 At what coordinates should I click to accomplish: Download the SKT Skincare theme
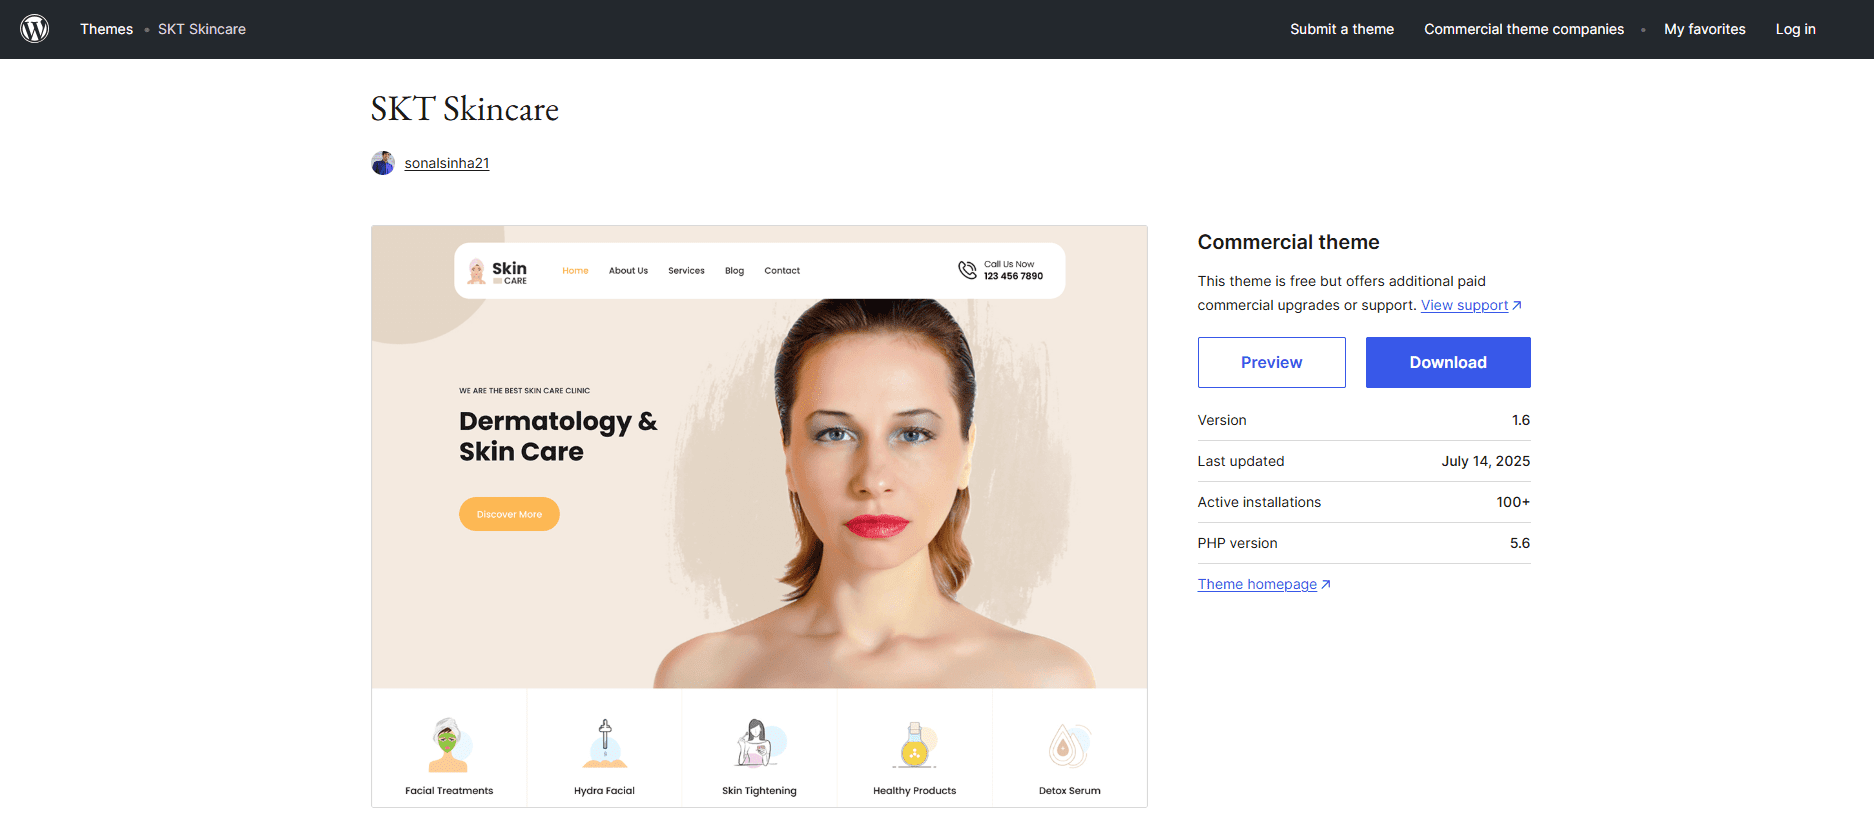point(1448,362)
